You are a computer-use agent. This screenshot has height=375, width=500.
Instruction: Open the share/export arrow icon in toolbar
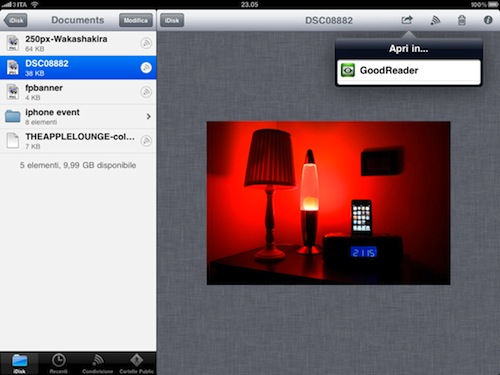pyautogui.click(x=407, y=20)
